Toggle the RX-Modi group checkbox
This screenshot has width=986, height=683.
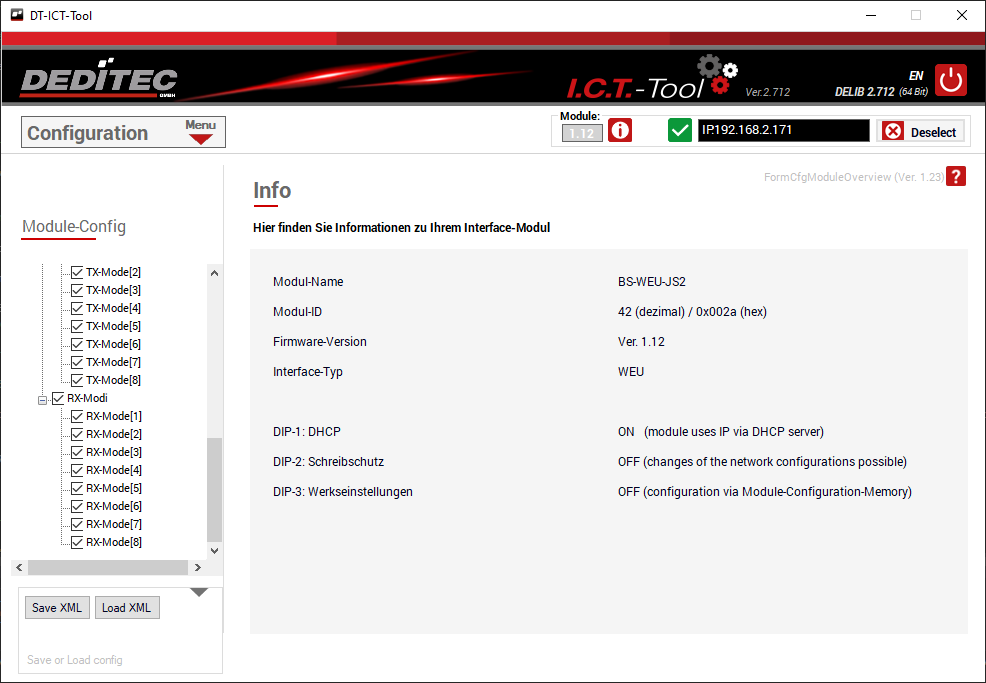(58, 398)
